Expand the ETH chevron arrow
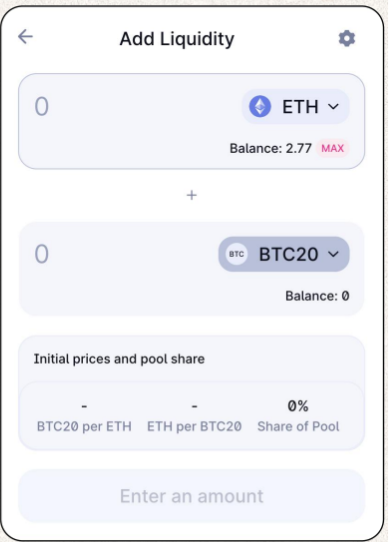This screenshot has width=389, height=542. pos(333,106)
